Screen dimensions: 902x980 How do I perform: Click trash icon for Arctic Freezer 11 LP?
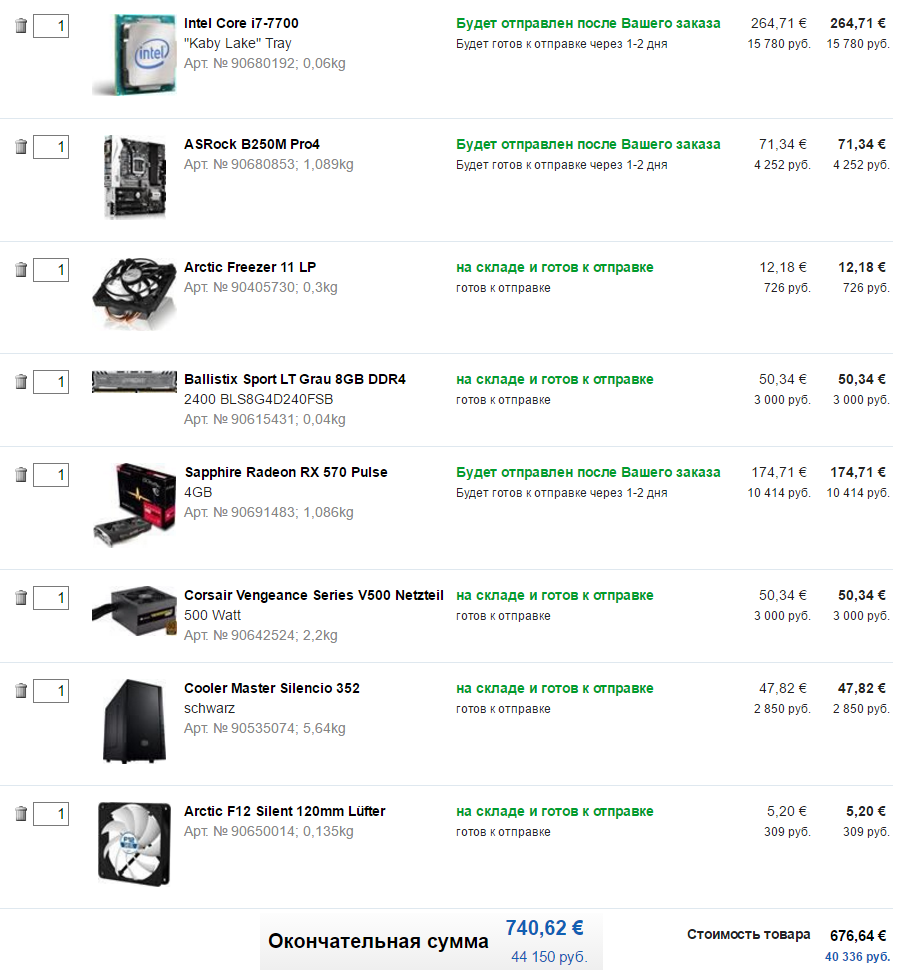point(21,270)
